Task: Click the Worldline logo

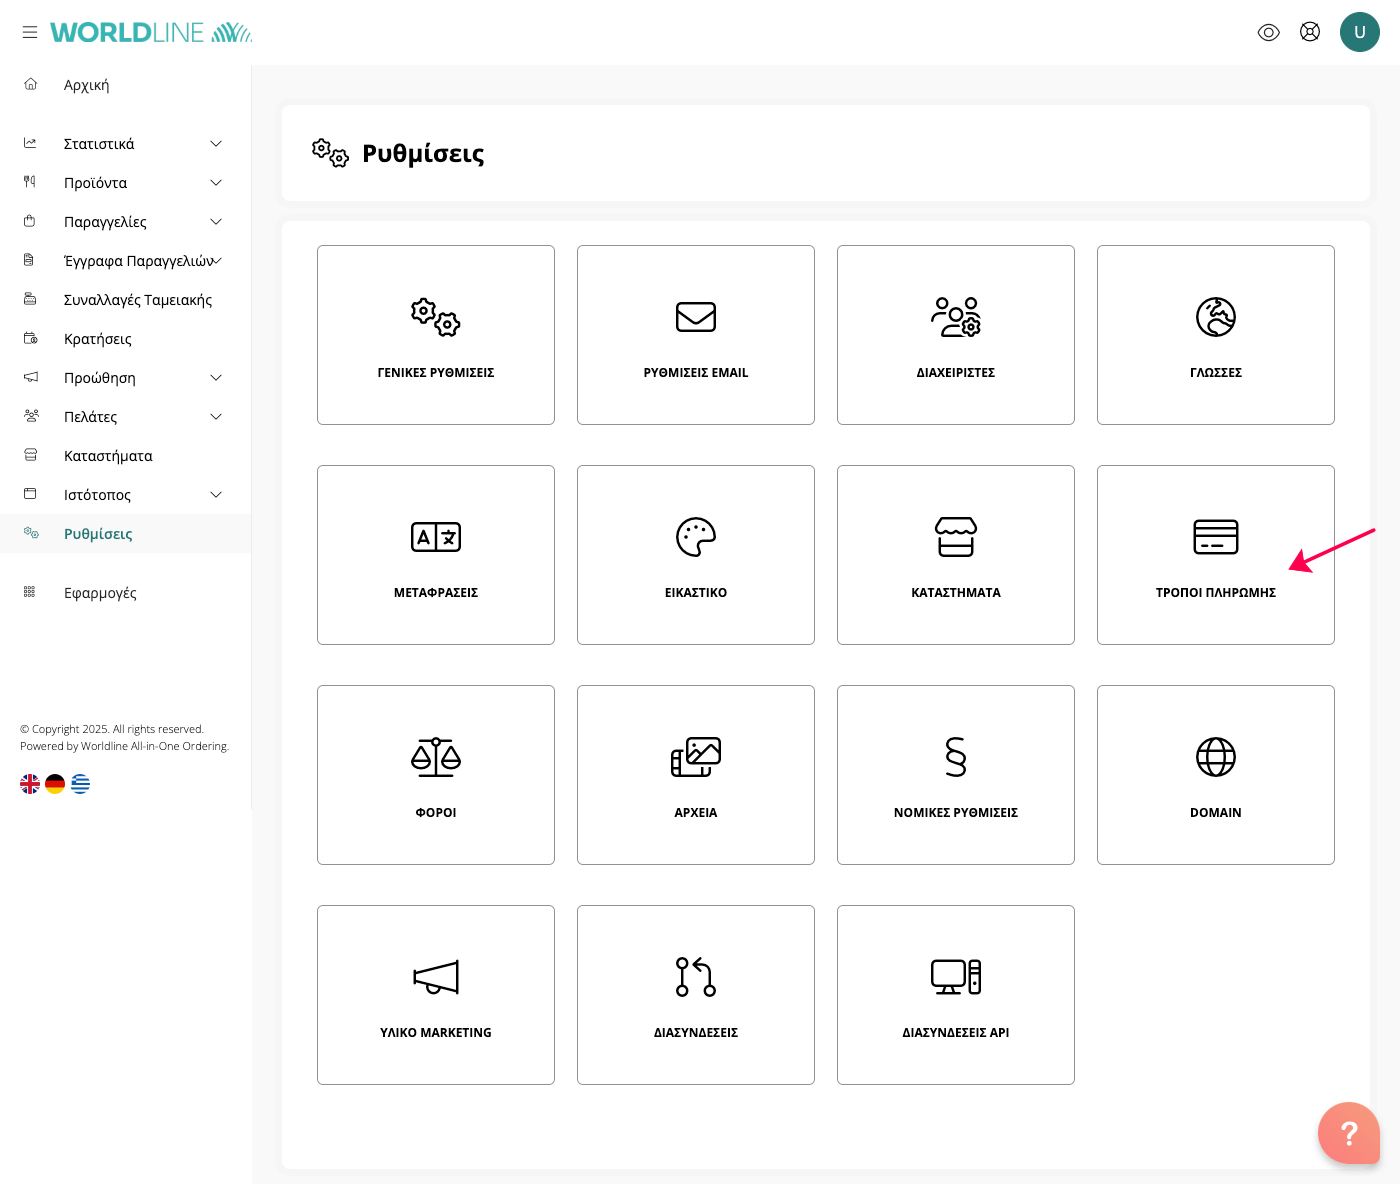Action: tap(150, 32)
